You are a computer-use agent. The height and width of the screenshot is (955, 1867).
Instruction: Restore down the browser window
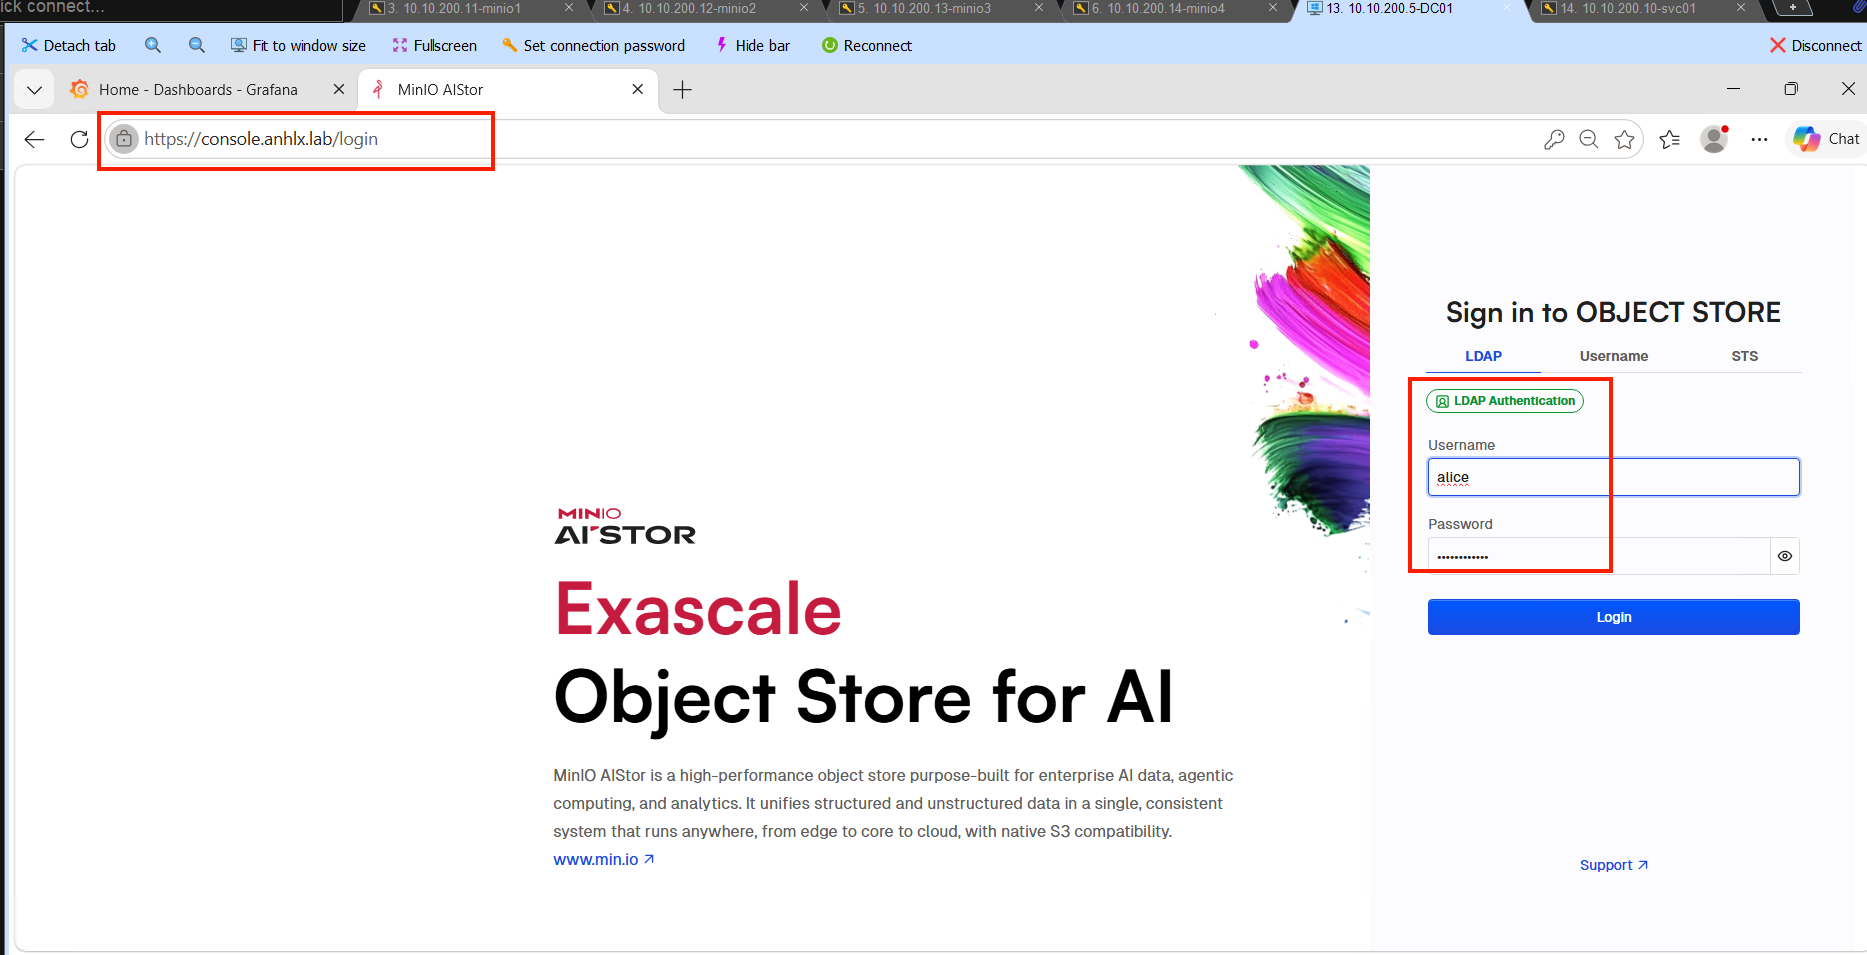pos(1791,89)
